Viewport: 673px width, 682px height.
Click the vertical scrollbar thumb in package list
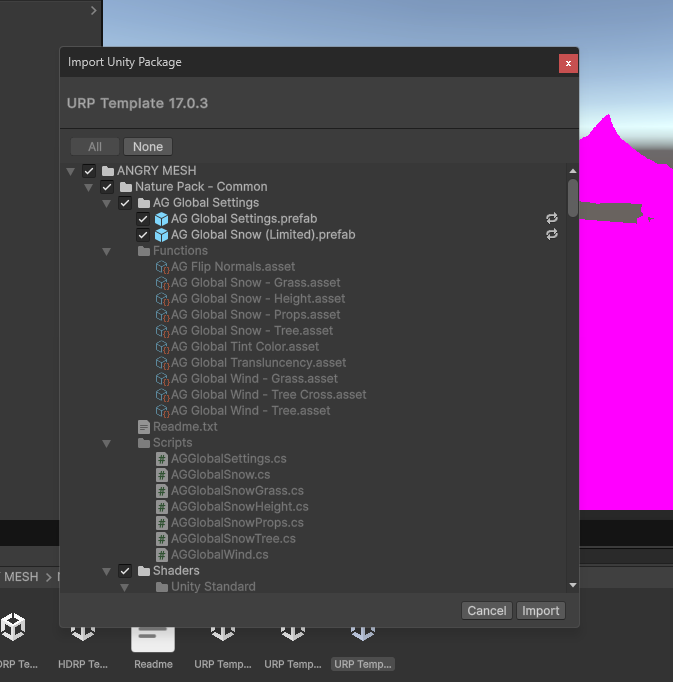coord(573,198)
